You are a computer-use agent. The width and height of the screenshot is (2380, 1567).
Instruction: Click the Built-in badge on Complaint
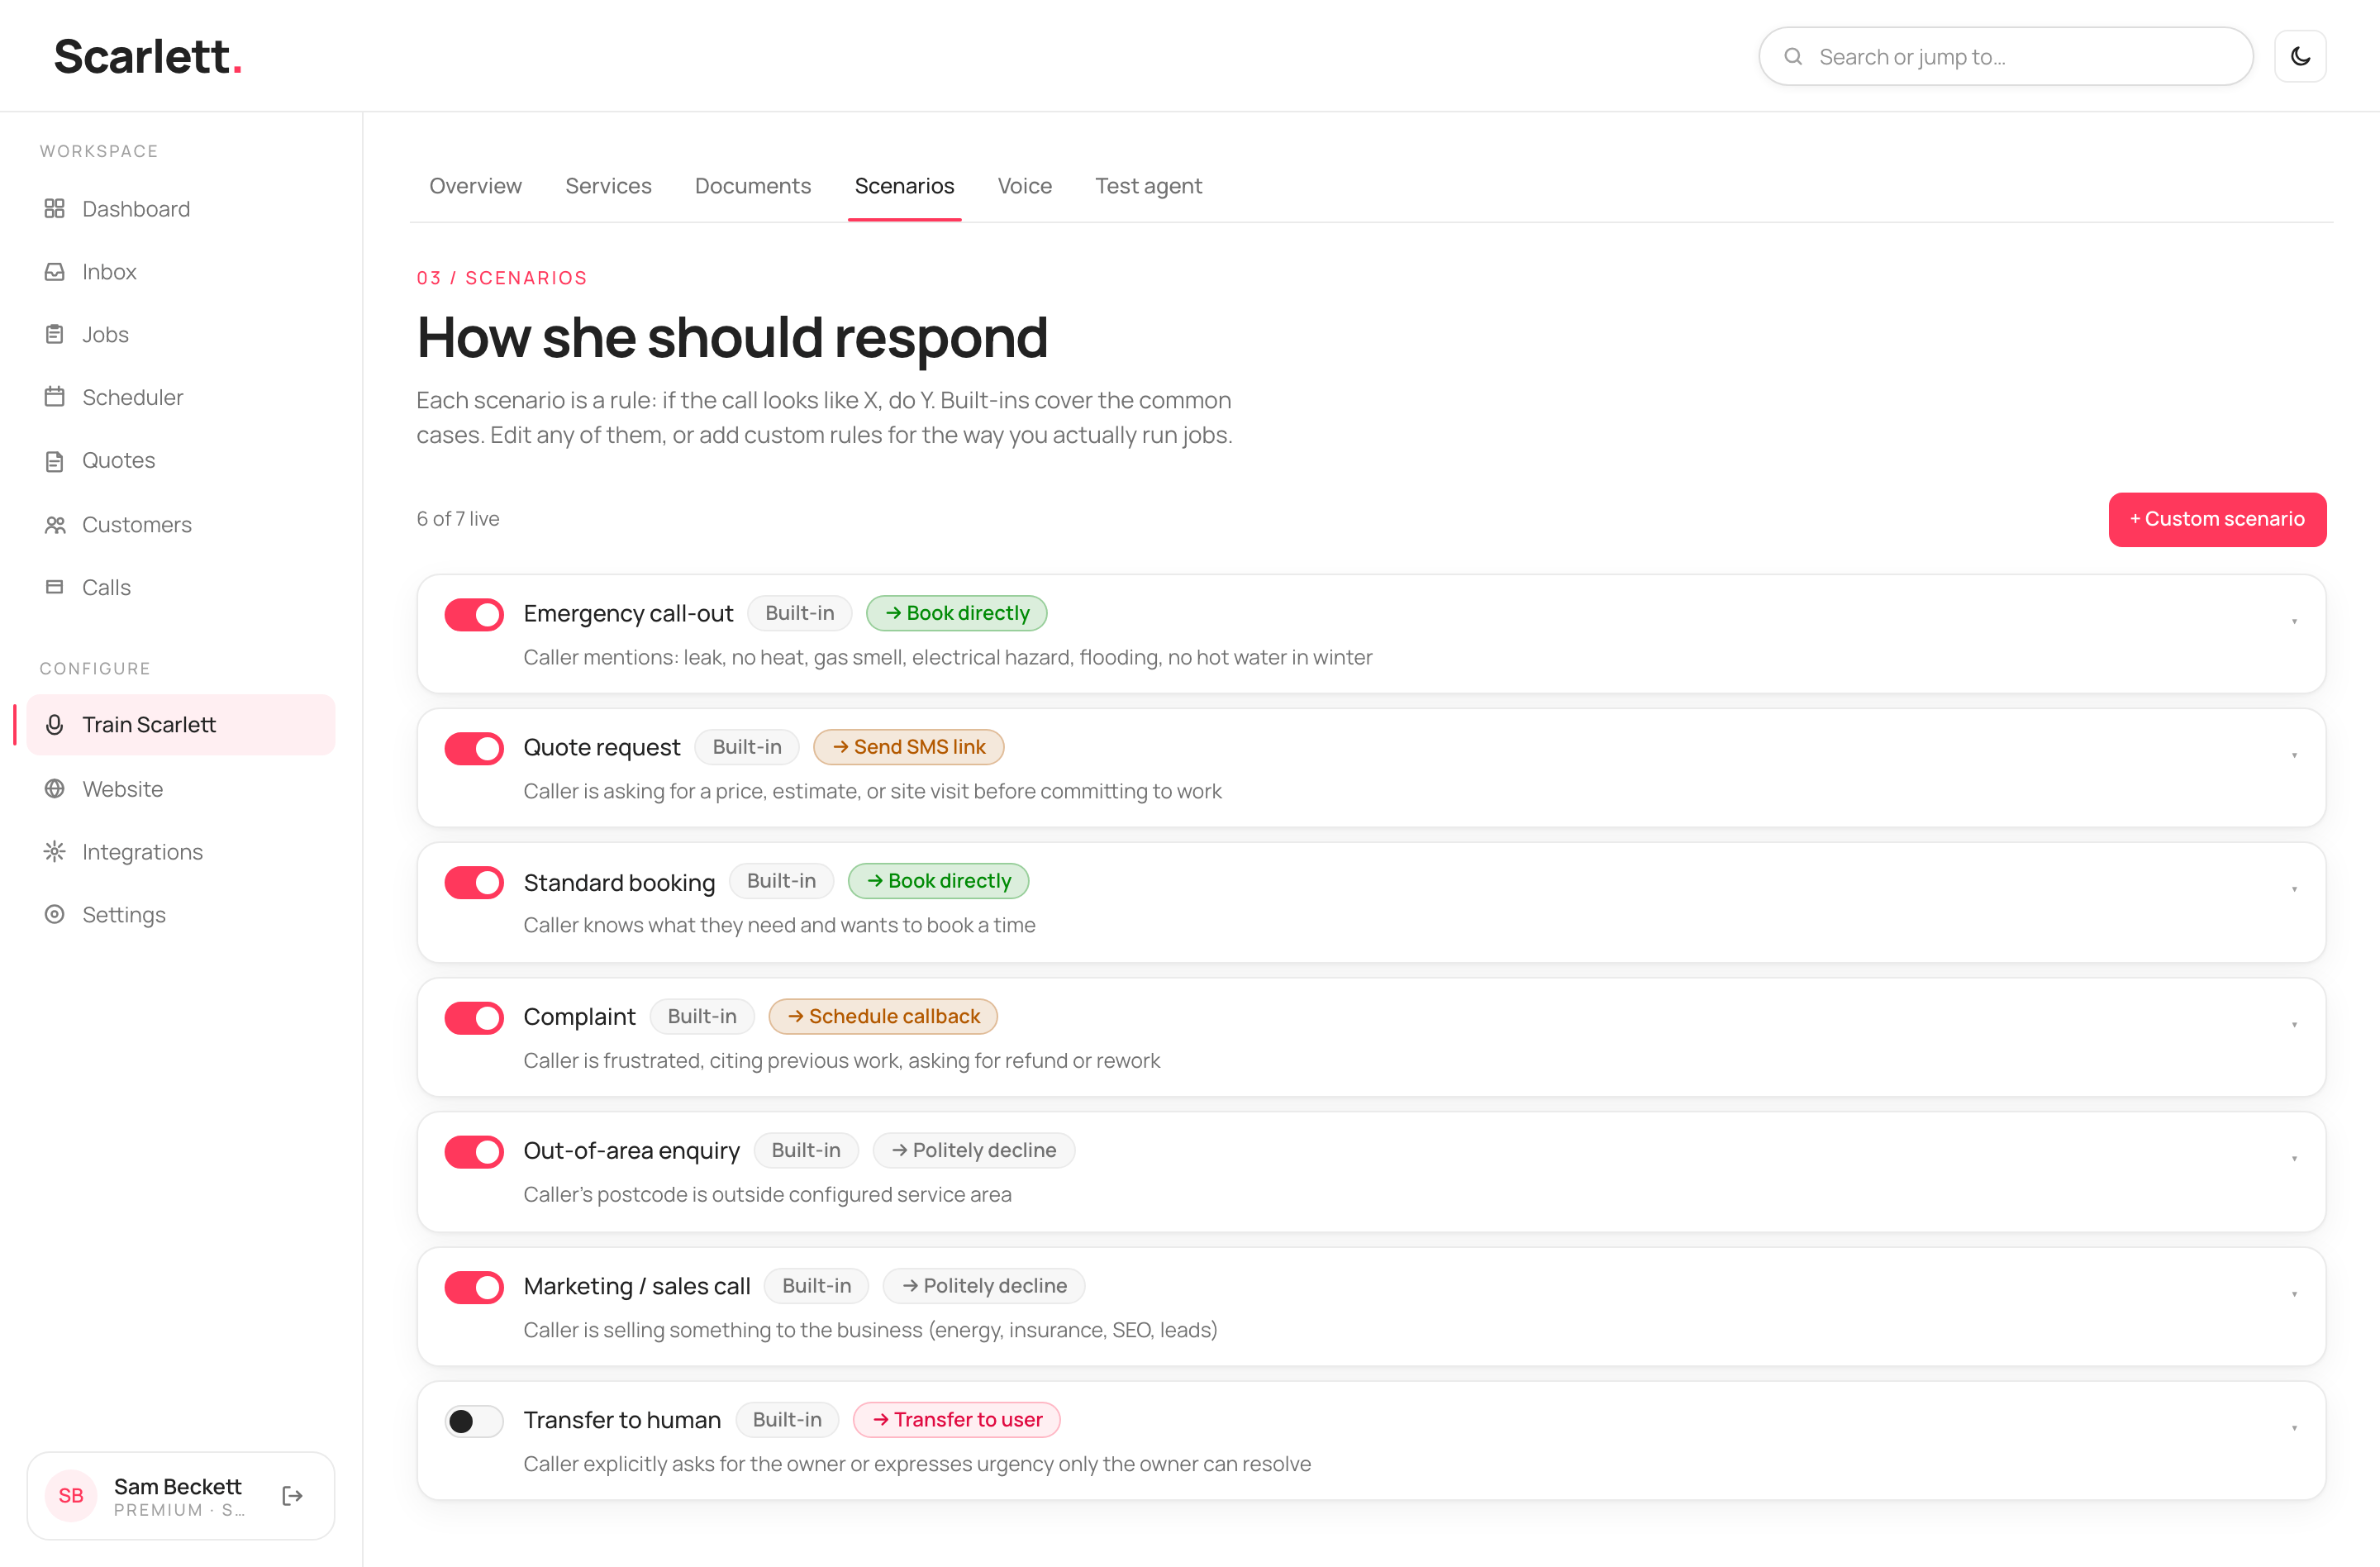(x=702, y=1016)
